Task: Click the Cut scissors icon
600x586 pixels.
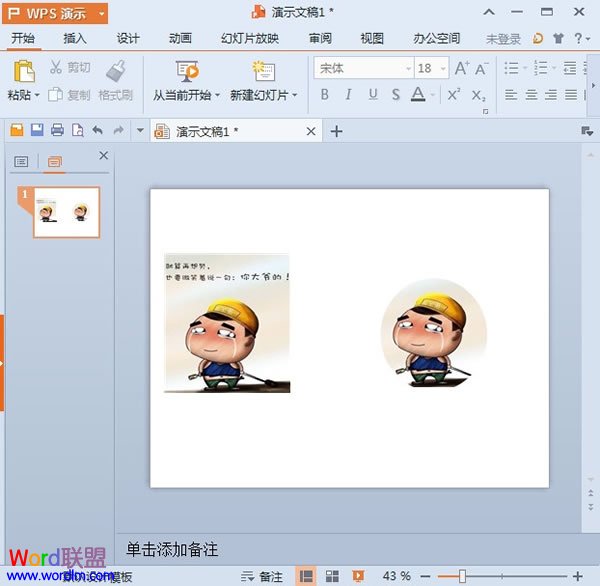Action: (x=56, y=67)
